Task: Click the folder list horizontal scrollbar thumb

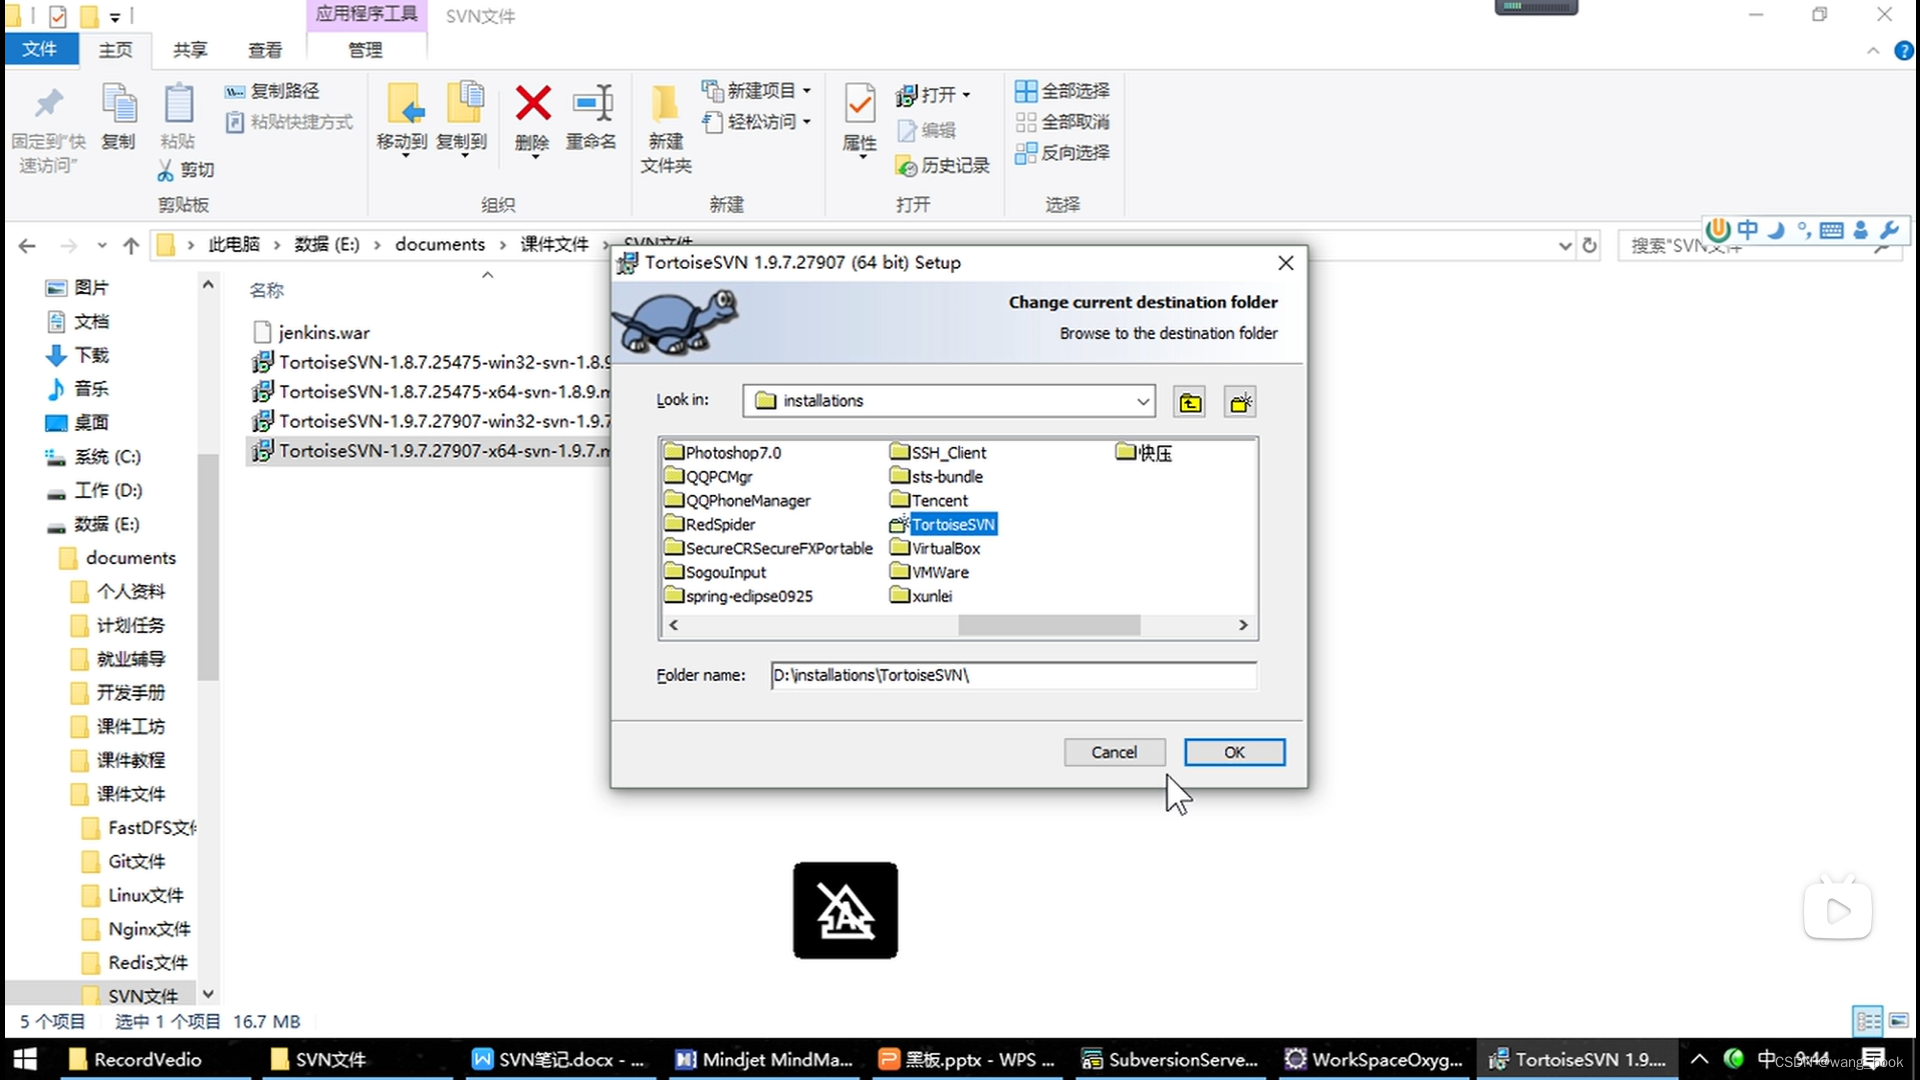Action: pos(1049,624)
